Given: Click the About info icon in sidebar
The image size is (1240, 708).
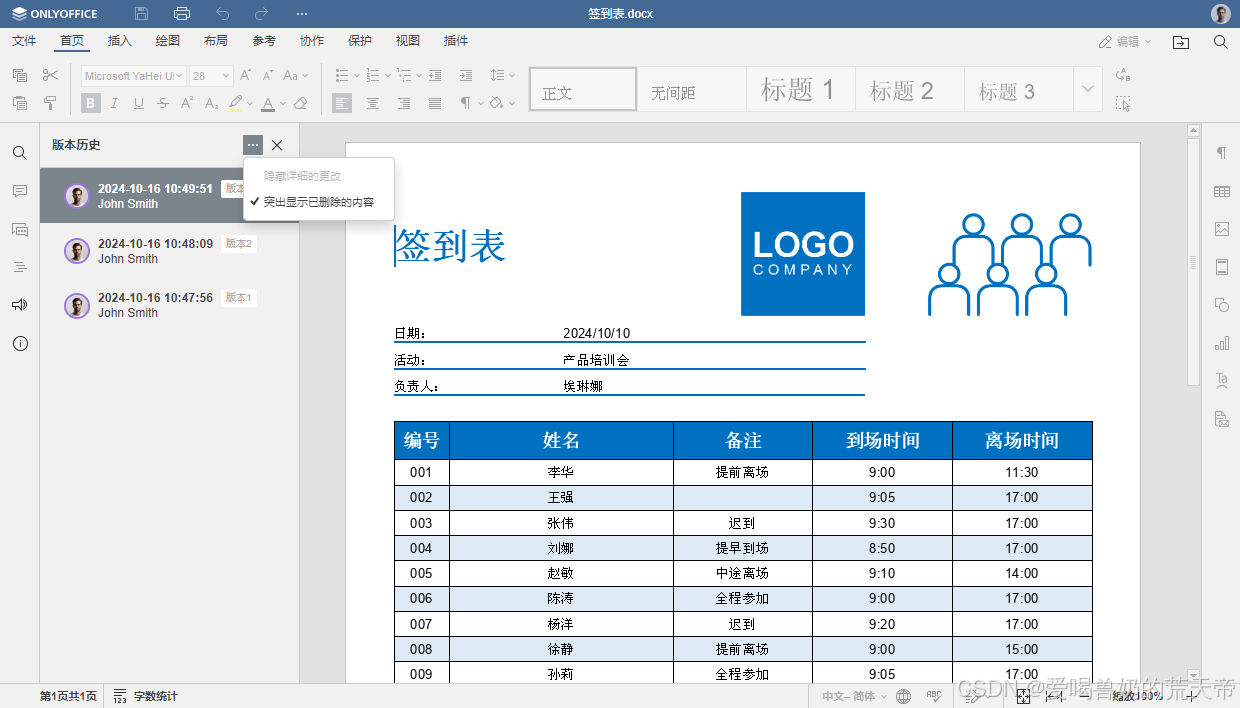Looking at the screenshot, I should coord(20,343).
